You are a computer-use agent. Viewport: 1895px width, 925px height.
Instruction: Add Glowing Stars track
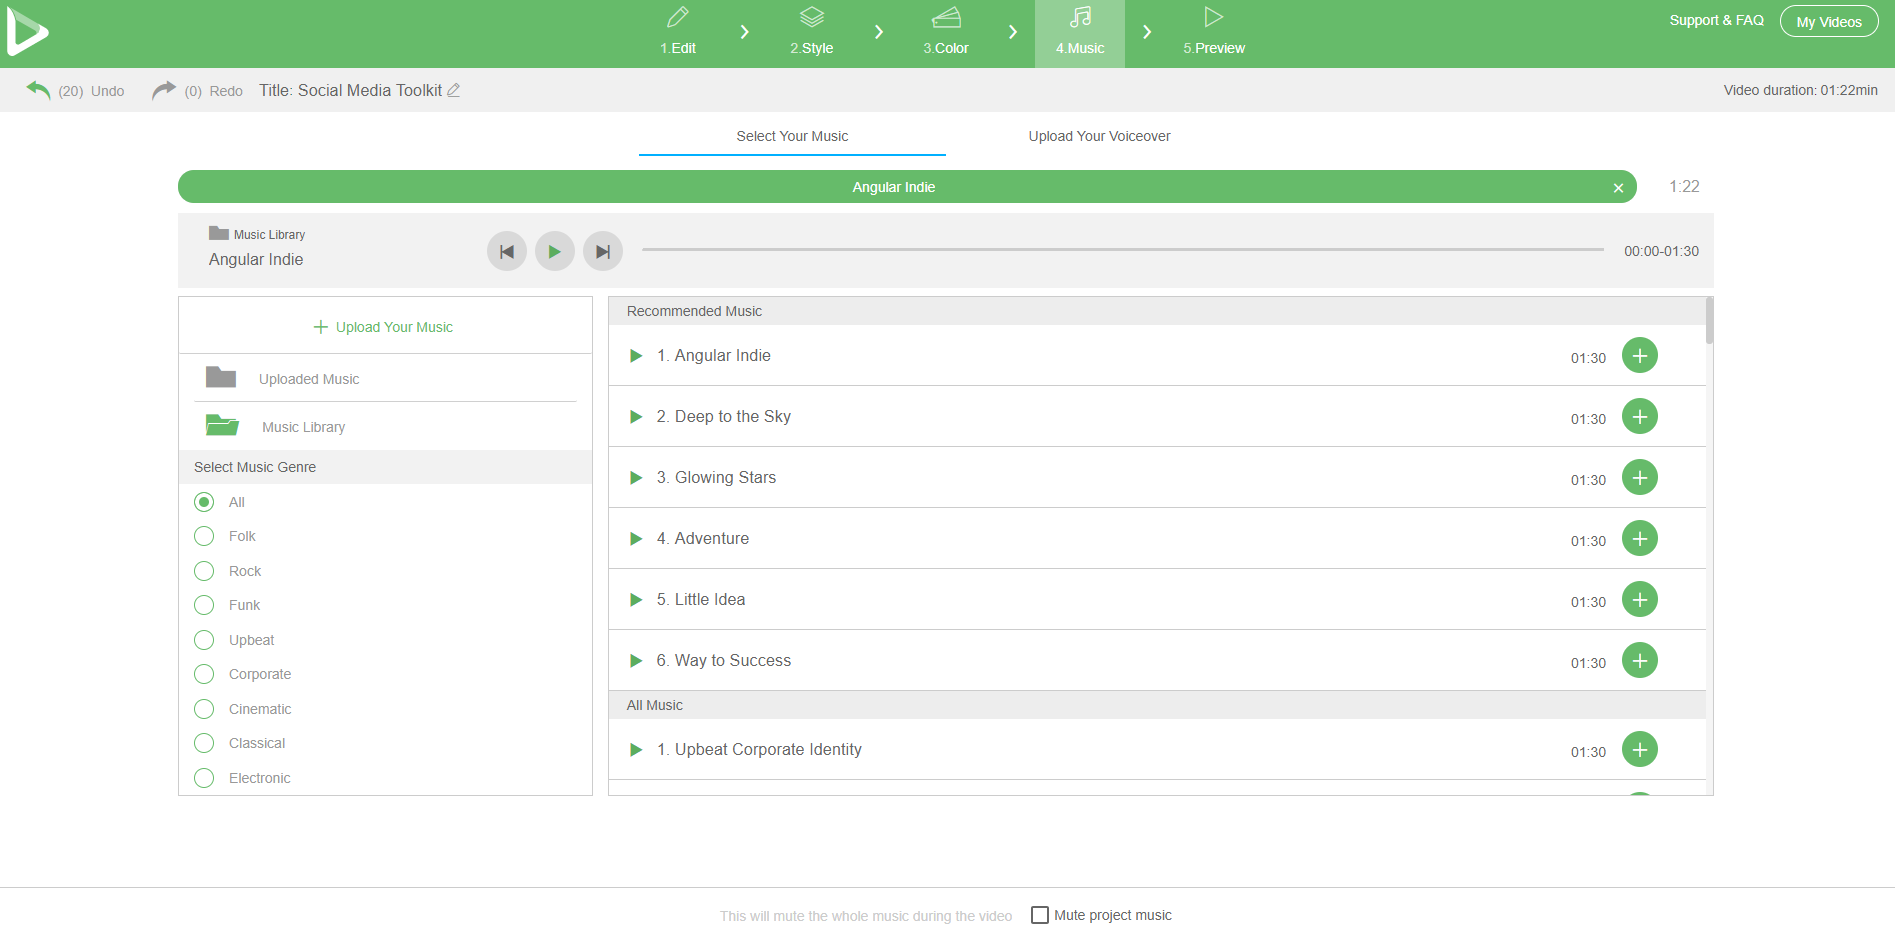click(x=1640, y=477)
